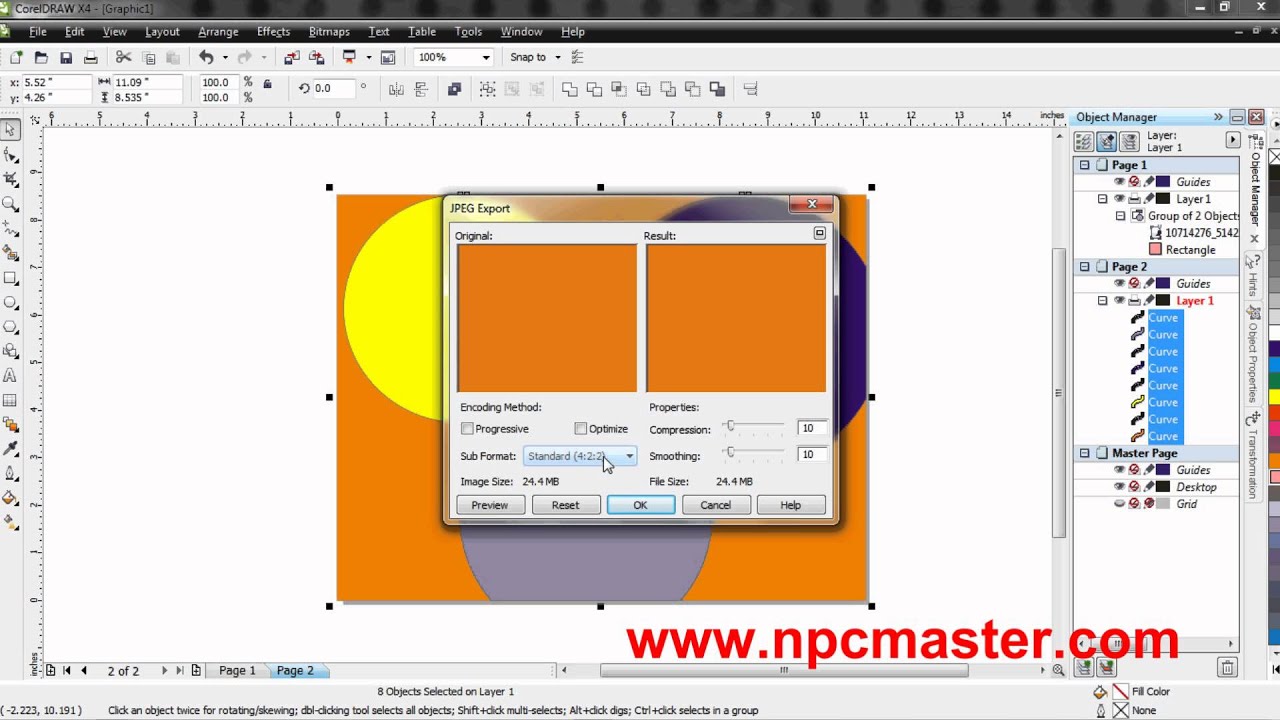Open the Effects menu

[x=273, y=32]
